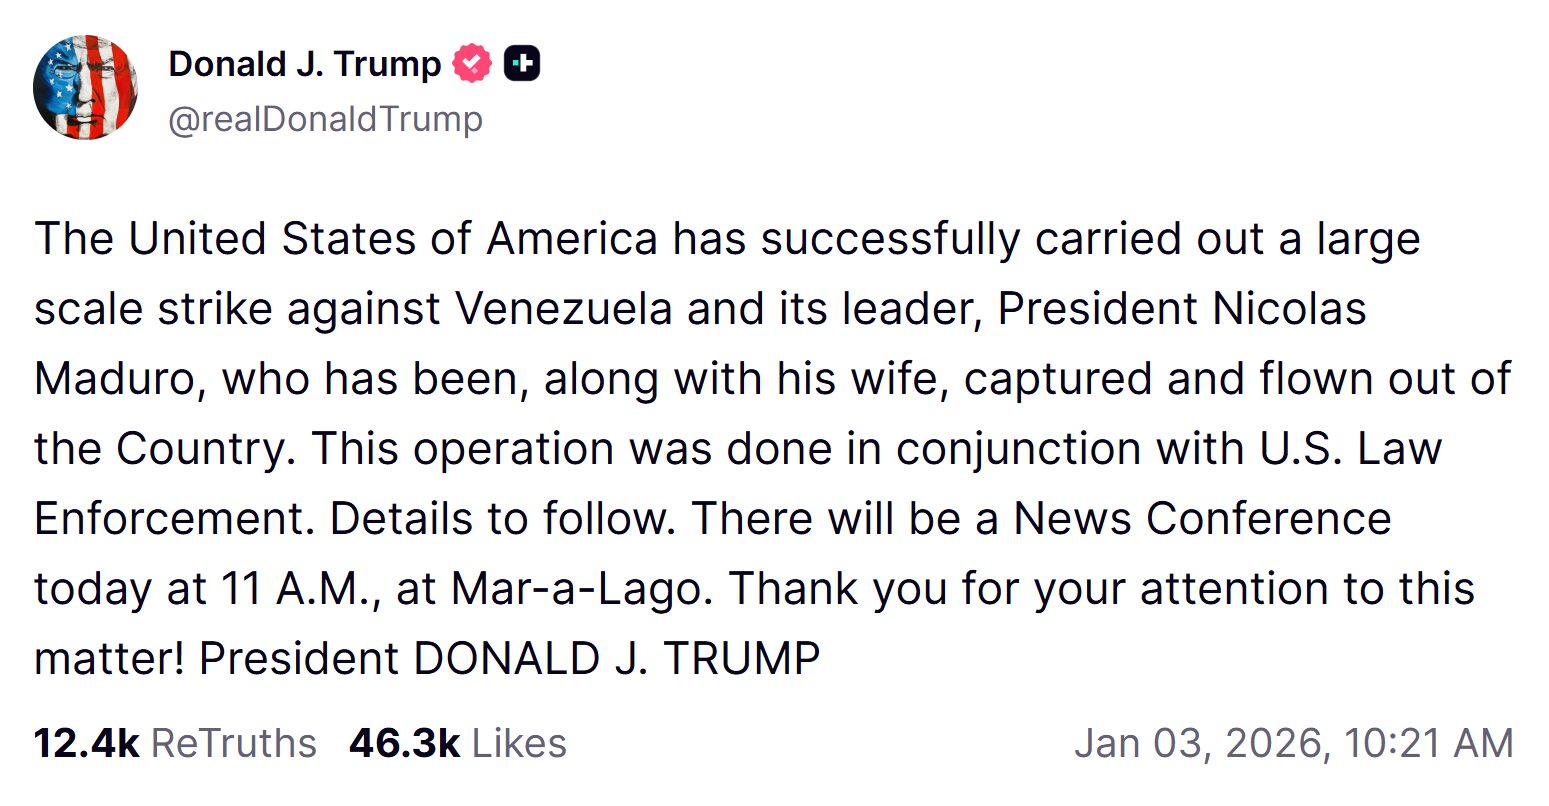This screenshot has width=1549, height=806.
Task: Open the profile avatar beside the account name
Action: 85,87
